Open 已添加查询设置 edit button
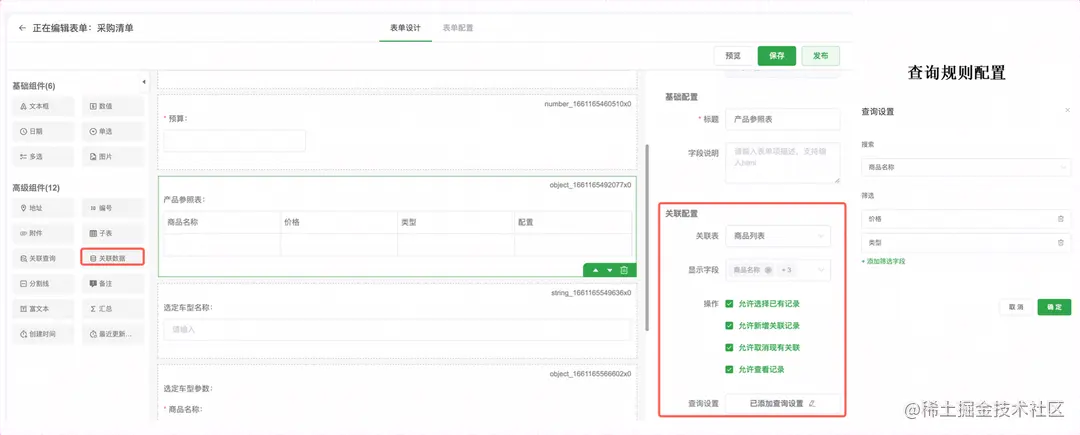 click(x=783, y=404)
